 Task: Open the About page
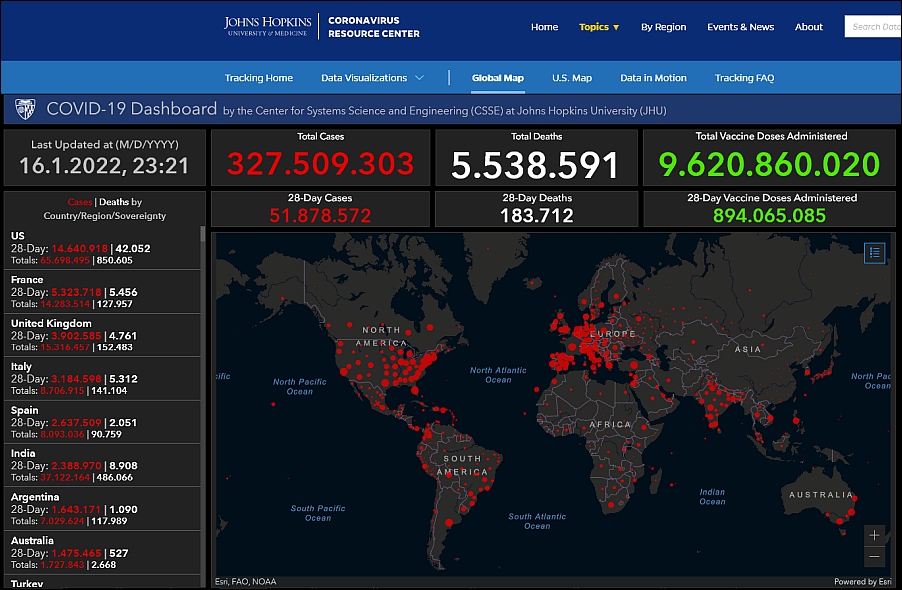coord(808,26)
